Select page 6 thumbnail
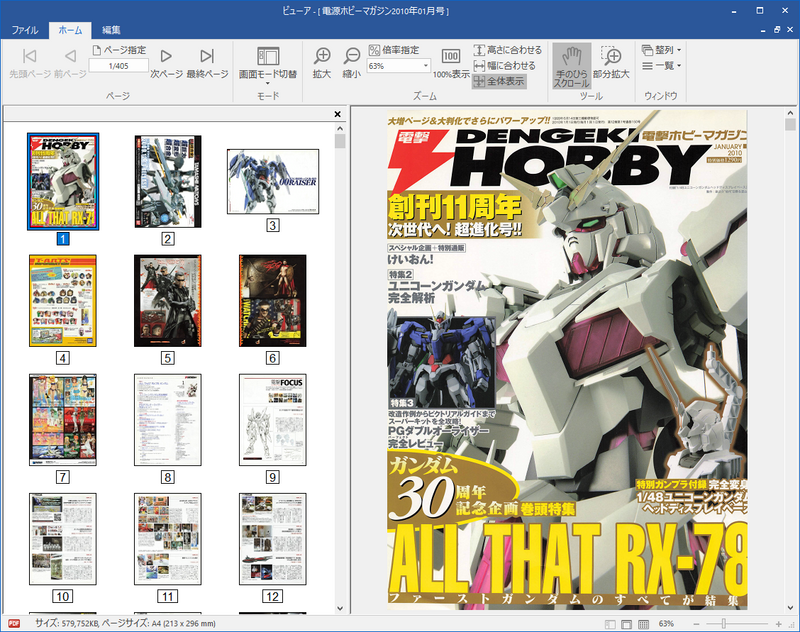800x632 pixels. coord(273,301)
